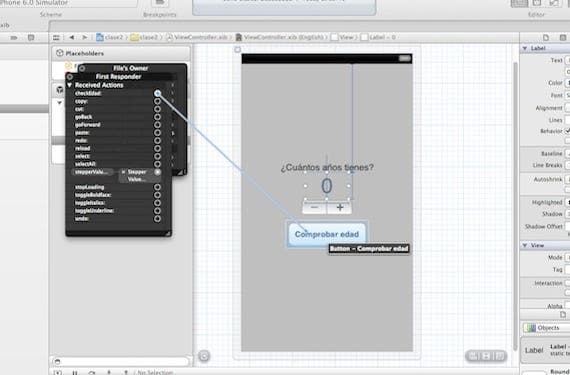570x375 pixels.
Task: Click the View item in the jump bar
Action: coord(342,37)
